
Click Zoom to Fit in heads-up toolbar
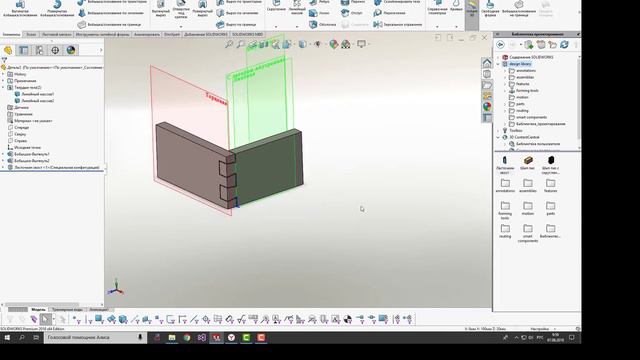(229, 44)
